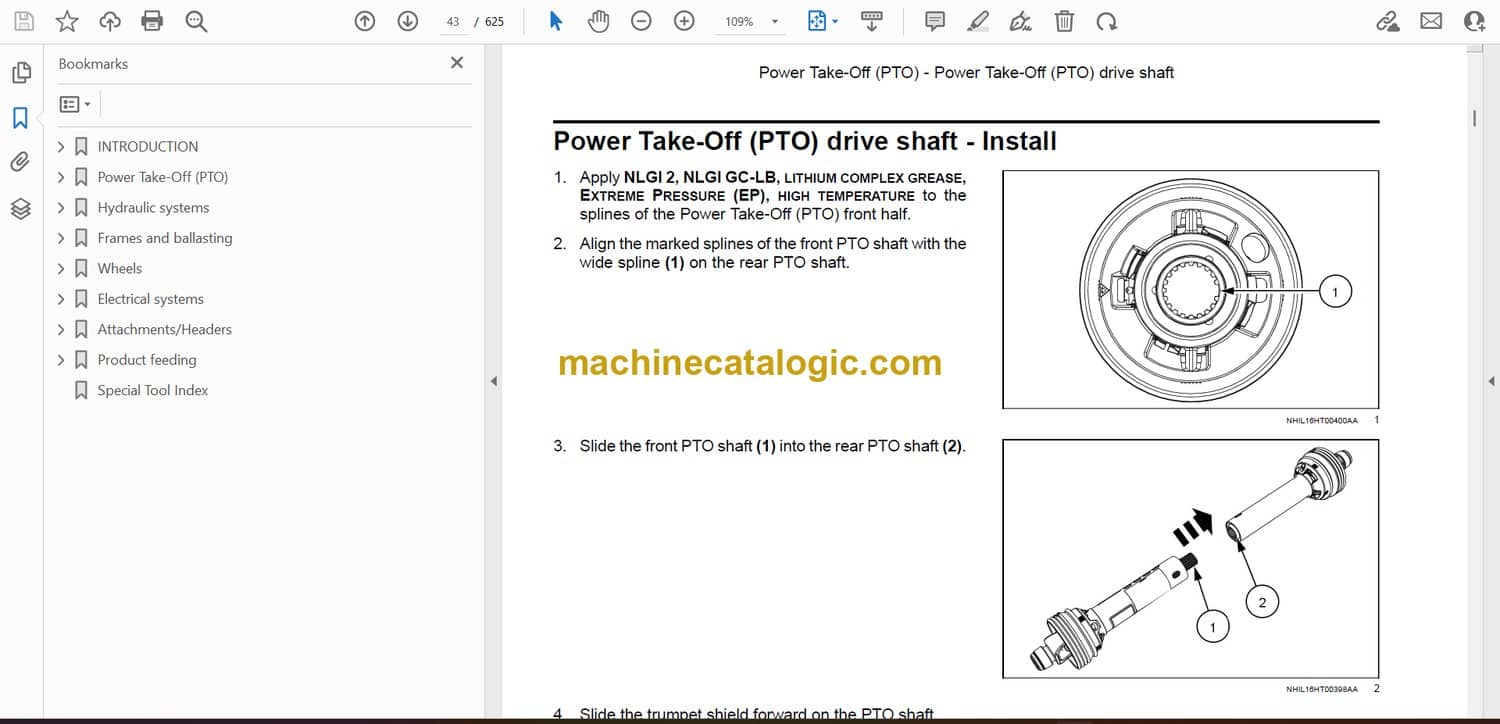1500x724 pixels.
Task: Open the Special Tool Index bookmark
Action: 153,390
